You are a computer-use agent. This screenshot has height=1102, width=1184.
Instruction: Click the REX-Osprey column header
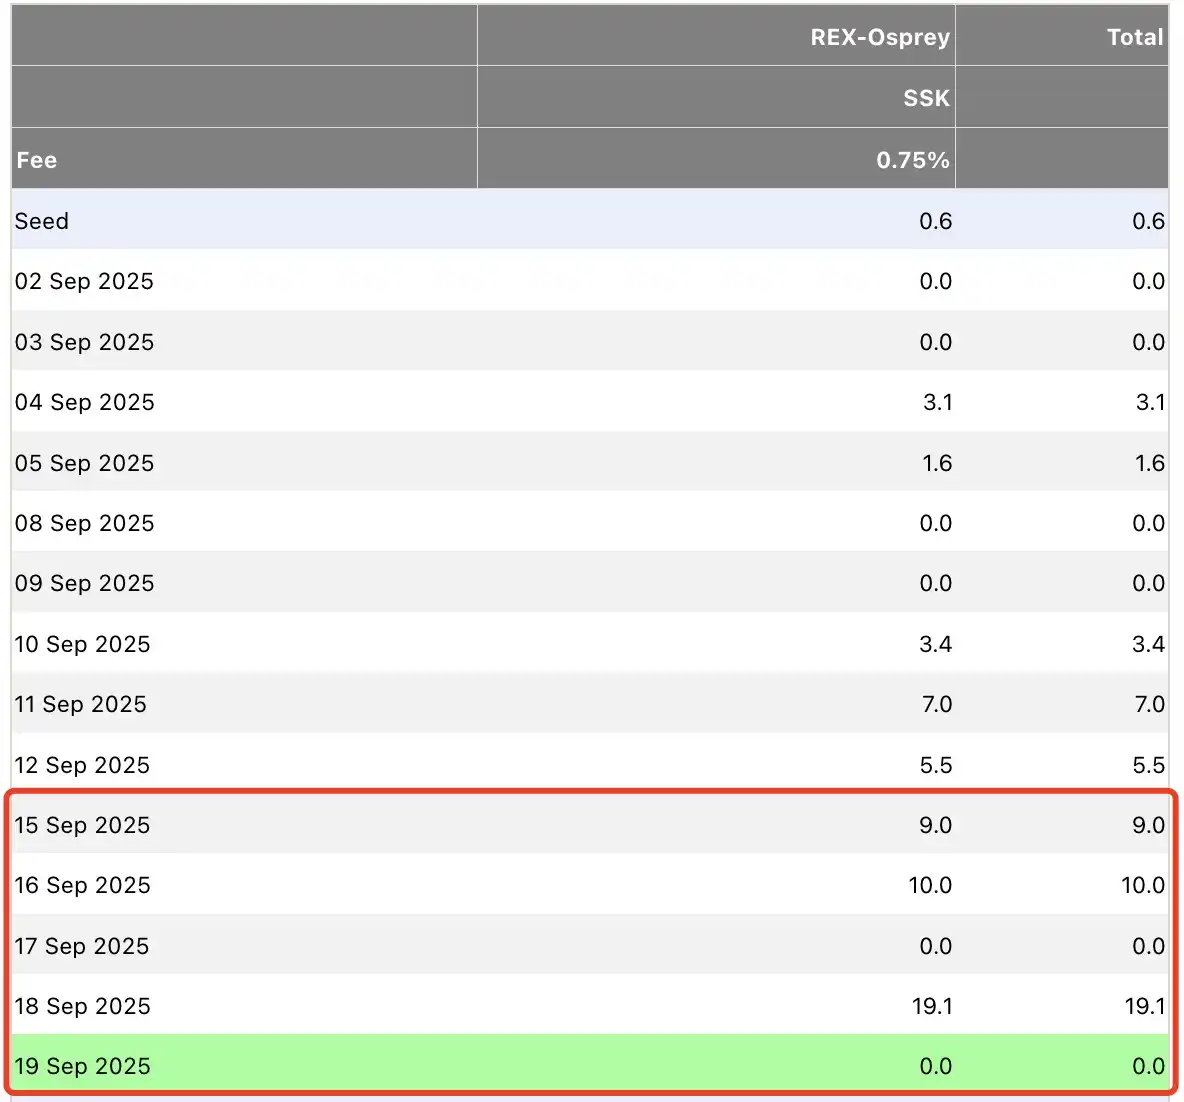[879, 37]
